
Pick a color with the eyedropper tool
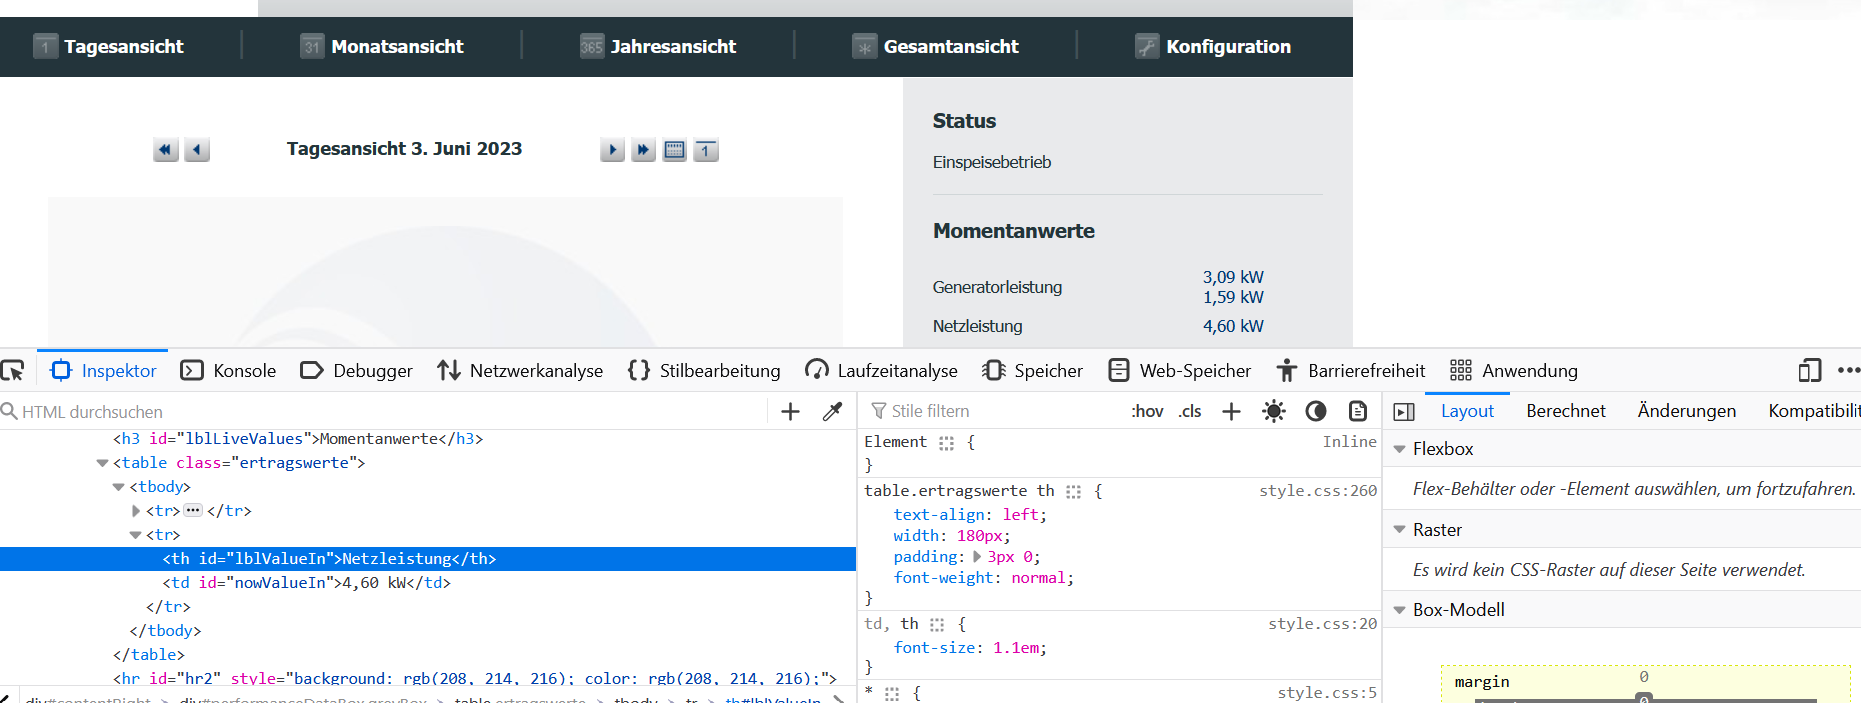pyautogui.click(x=832, y=411)
